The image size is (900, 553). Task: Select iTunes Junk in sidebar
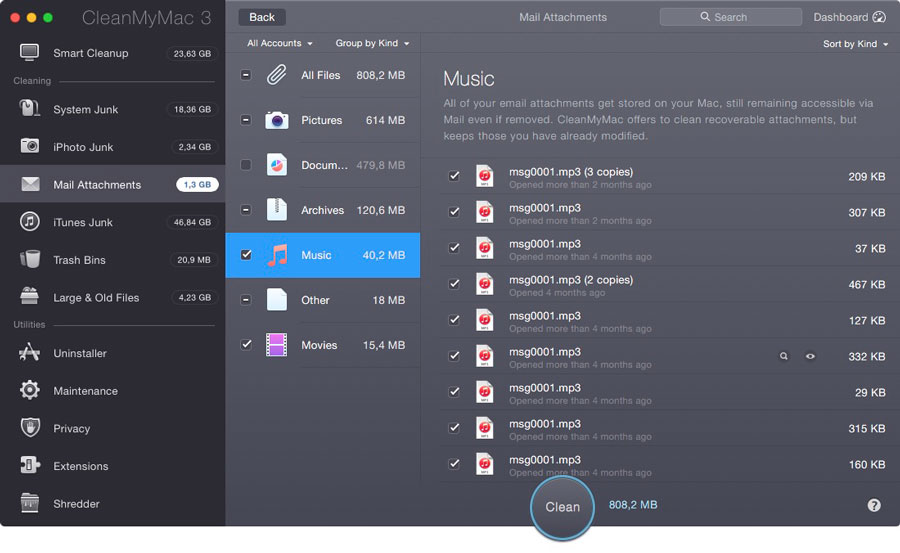(x=112, y=222)
